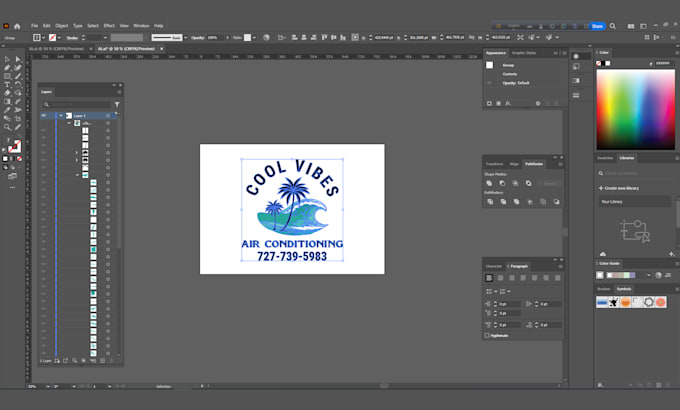Select the Artboard tool
Image resolution: width=680 pixels, height=410 pixels.
pos(18,118)
